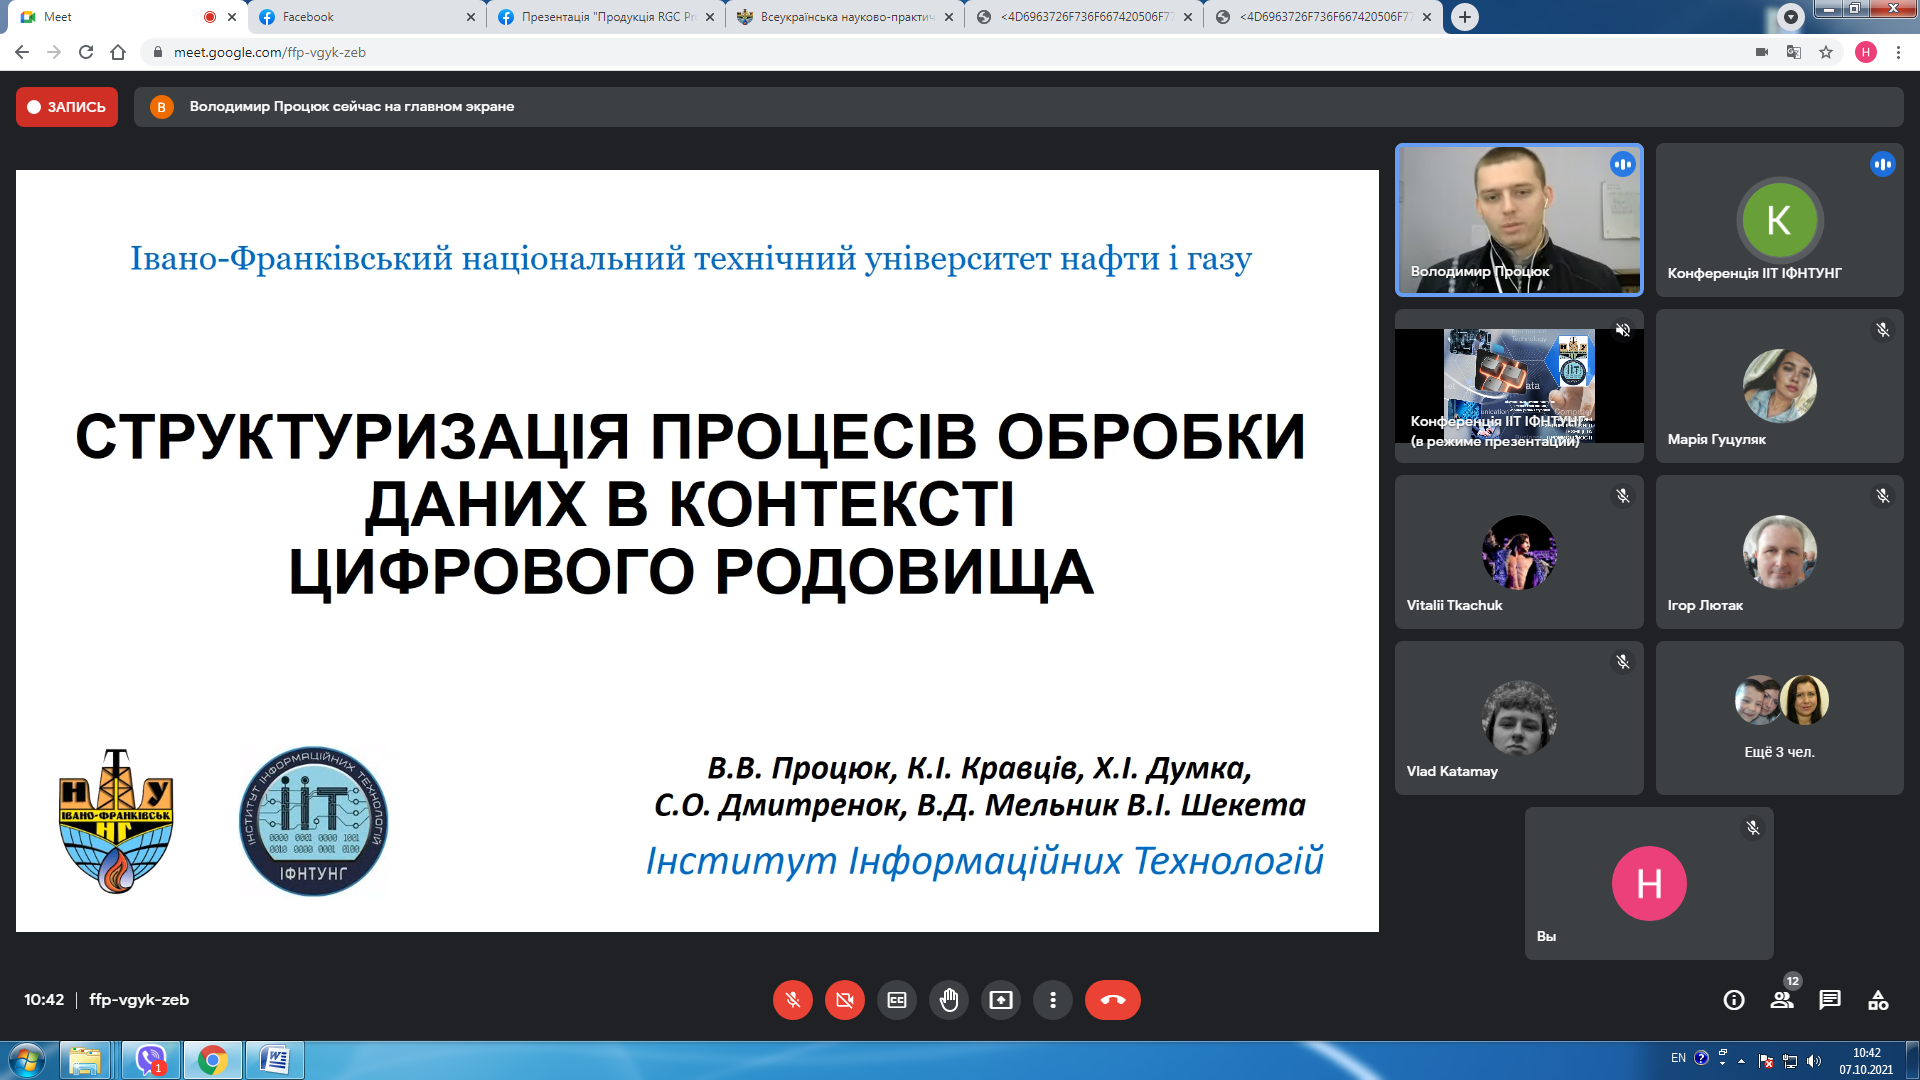Screen dimensions: 1920x1080
Task: Toggle closed captions button
Action: pos(897,1000)
